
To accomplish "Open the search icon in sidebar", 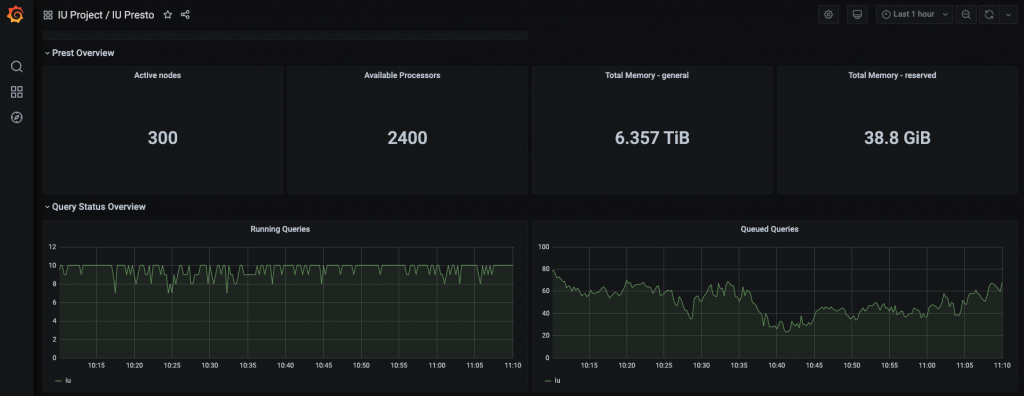I will (x=17, y=67).
